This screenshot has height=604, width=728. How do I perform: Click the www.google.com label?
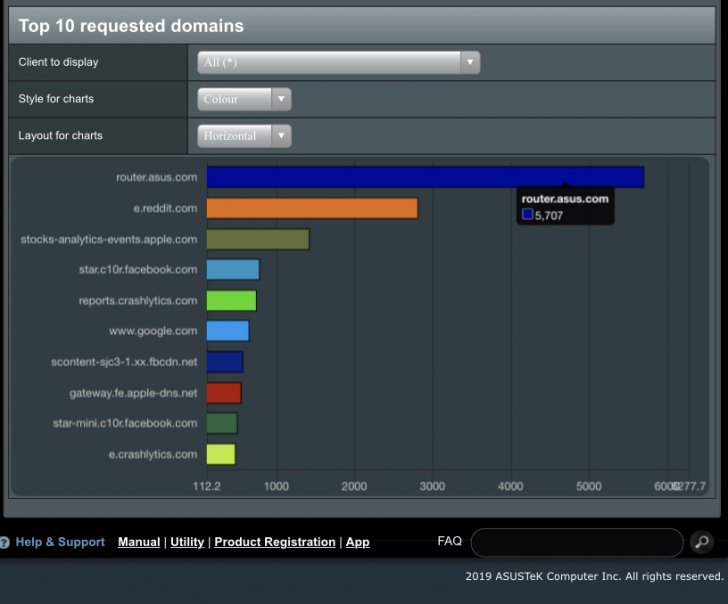pyautogui.click(x=153, y=331)
